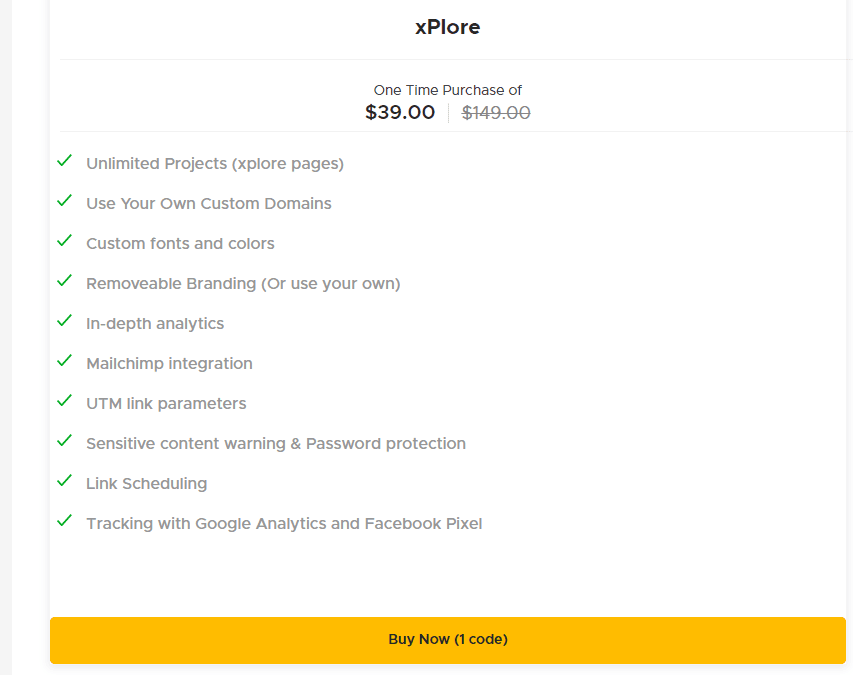Click the In-depth analytics feature text
Image resolution: width=853 pixels, height=675 pixels.
pos(155,323)
